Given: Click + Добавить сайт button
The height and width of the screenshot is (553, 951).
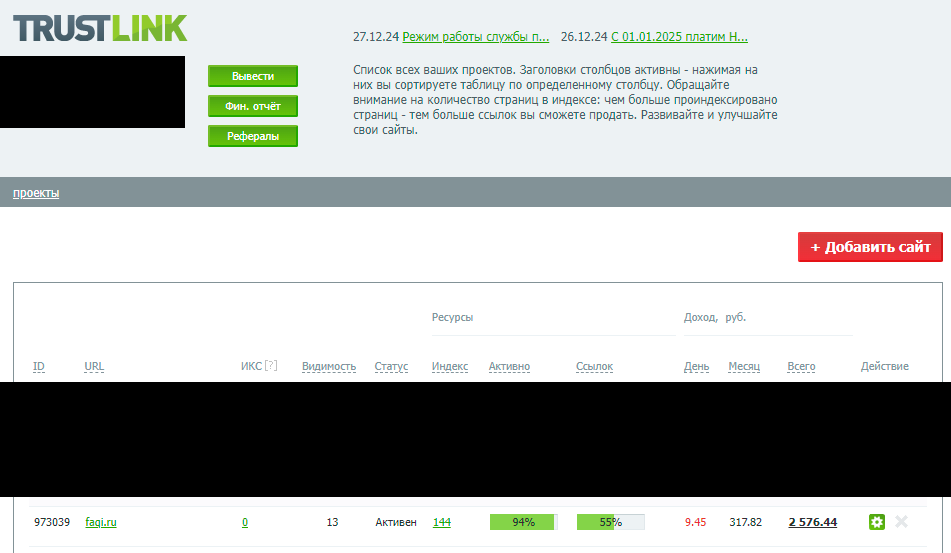Looking at the screenshot, I should tap(870, 247).
